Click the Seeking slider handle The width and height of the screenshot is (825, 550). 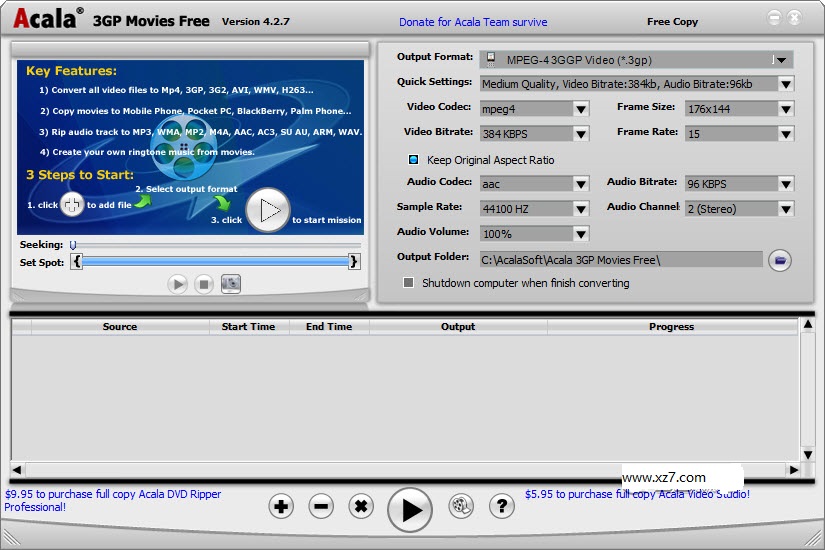(x=73, y=245)
